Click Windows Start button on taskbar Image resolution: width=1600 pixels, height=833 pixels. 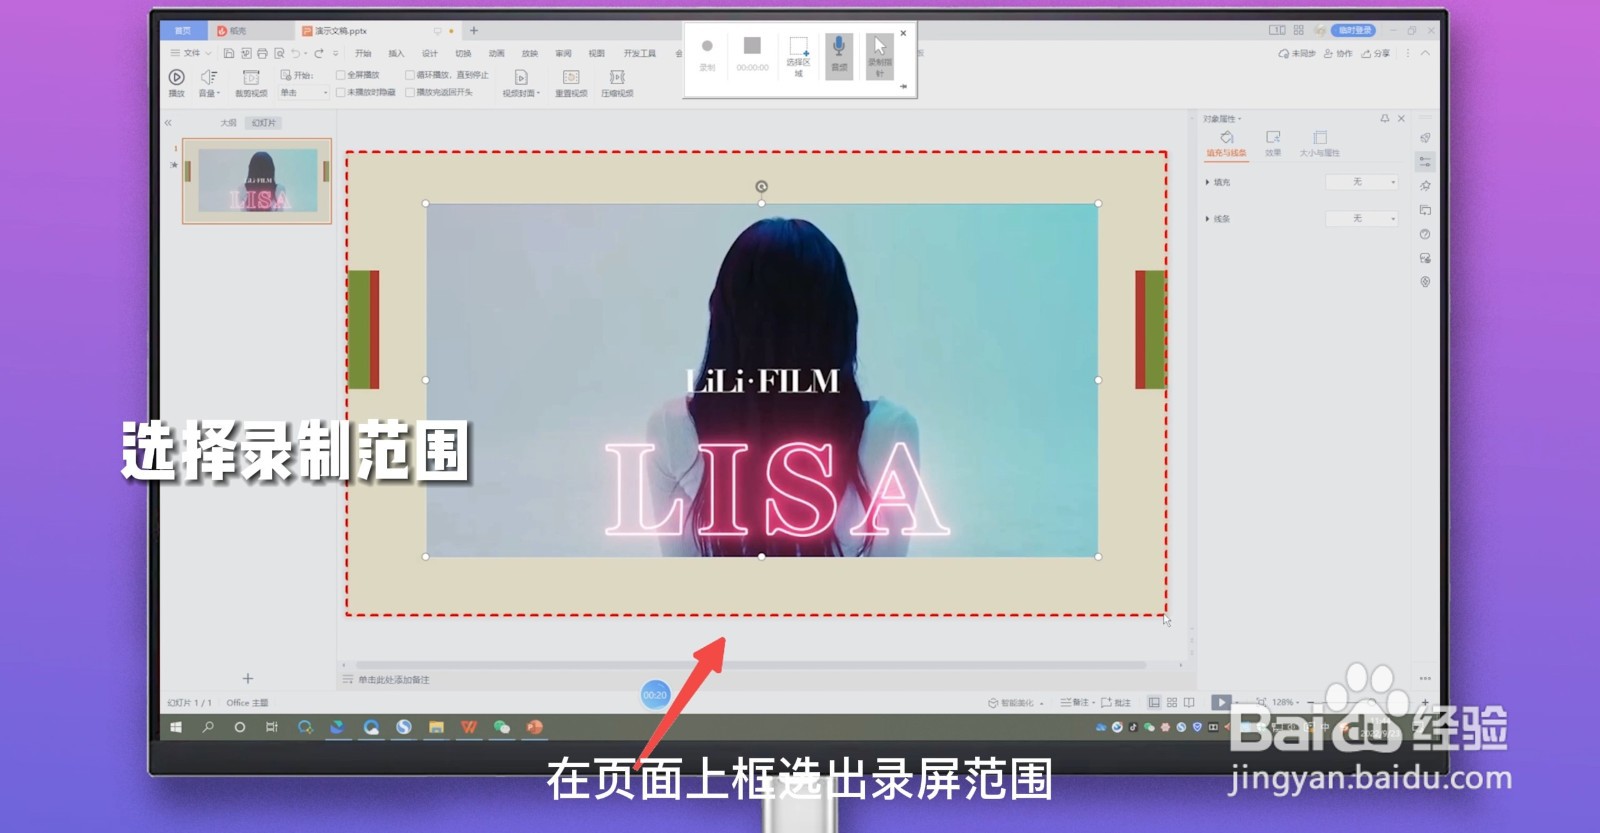pos(176,727)
